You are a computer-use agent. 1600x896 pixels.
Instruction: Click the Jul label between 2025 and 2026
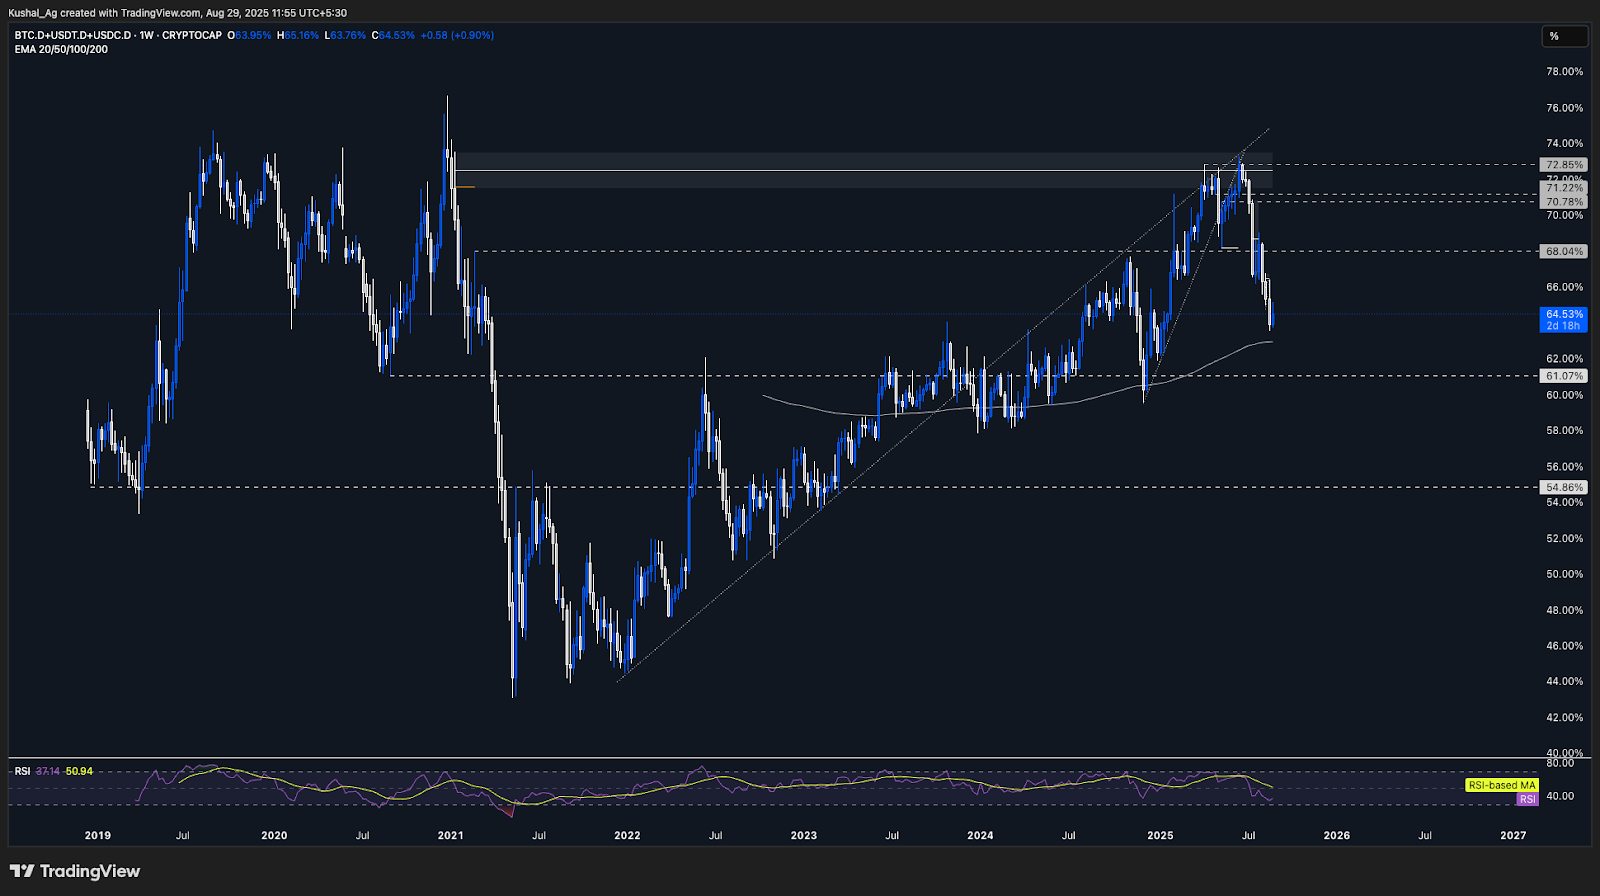click(1249, 836)
